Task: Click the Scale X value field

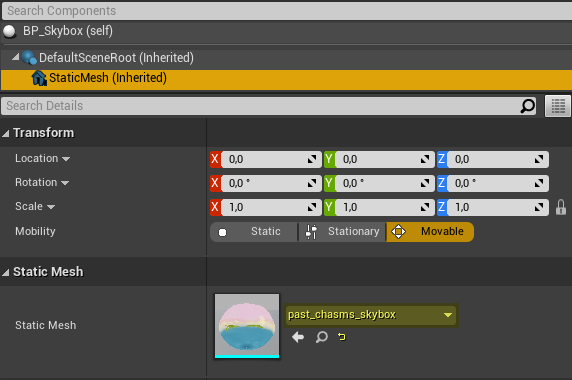Action: click(271, 207)
